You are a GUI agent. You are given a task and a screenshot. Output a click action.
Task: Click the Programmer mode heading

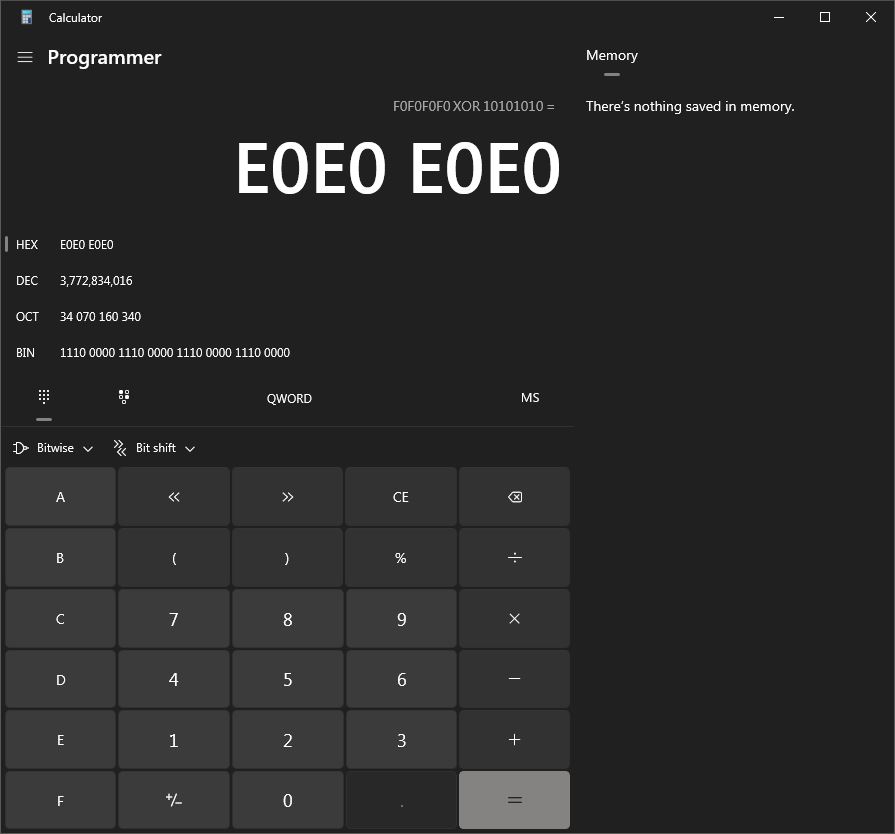[x=104, y=57]
